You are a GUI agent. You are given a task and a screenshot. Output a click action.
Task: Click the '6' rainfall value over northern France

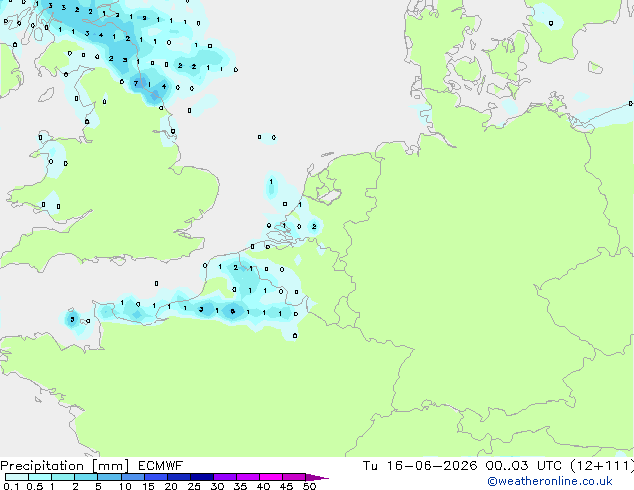(232, 311)
